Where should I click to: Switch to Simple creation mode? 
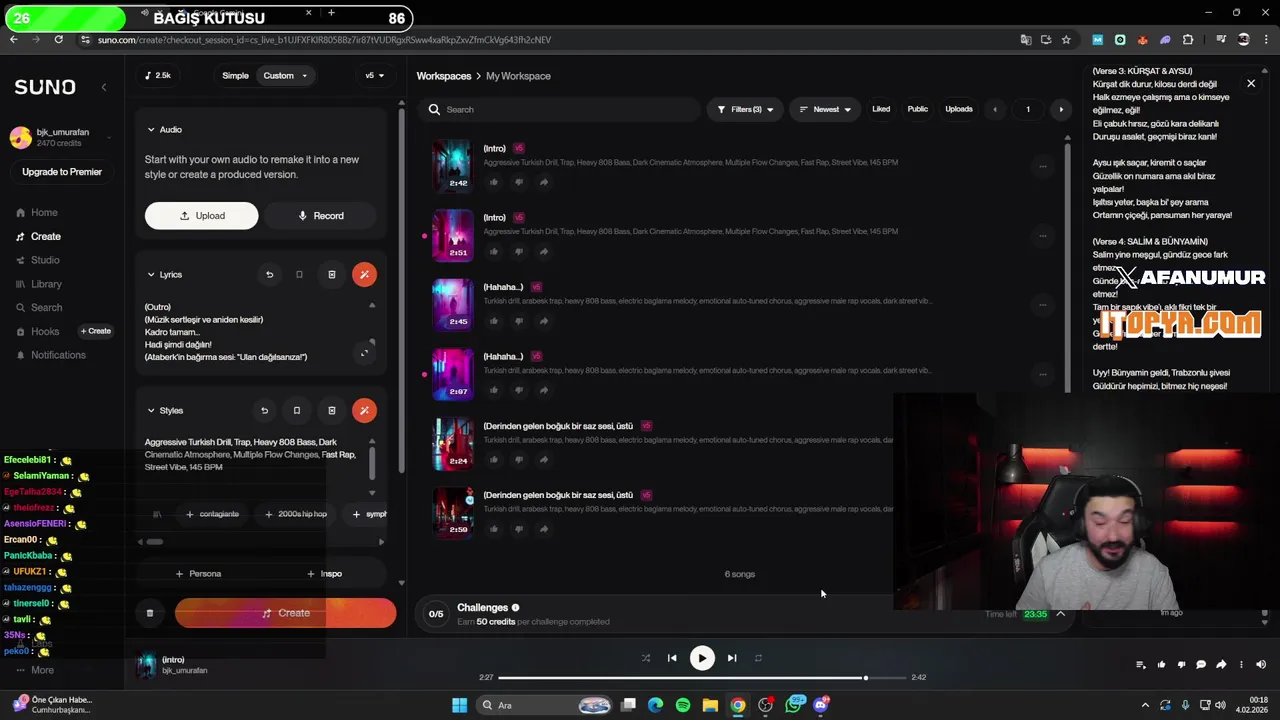pos(235,76)
